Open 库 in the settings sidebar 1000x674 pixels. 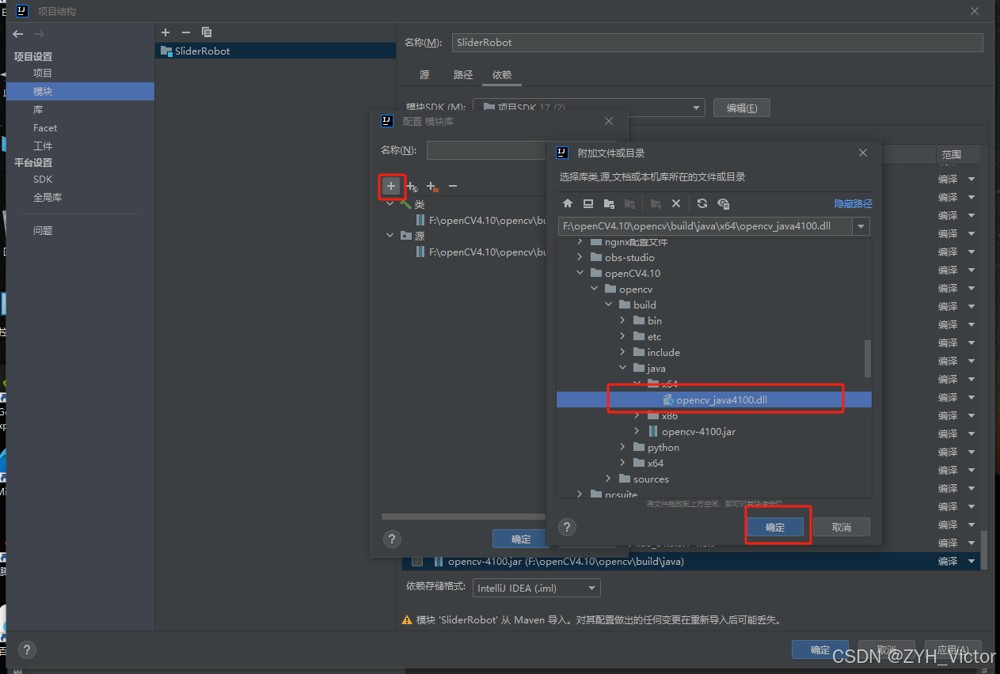tap(38, 110)
